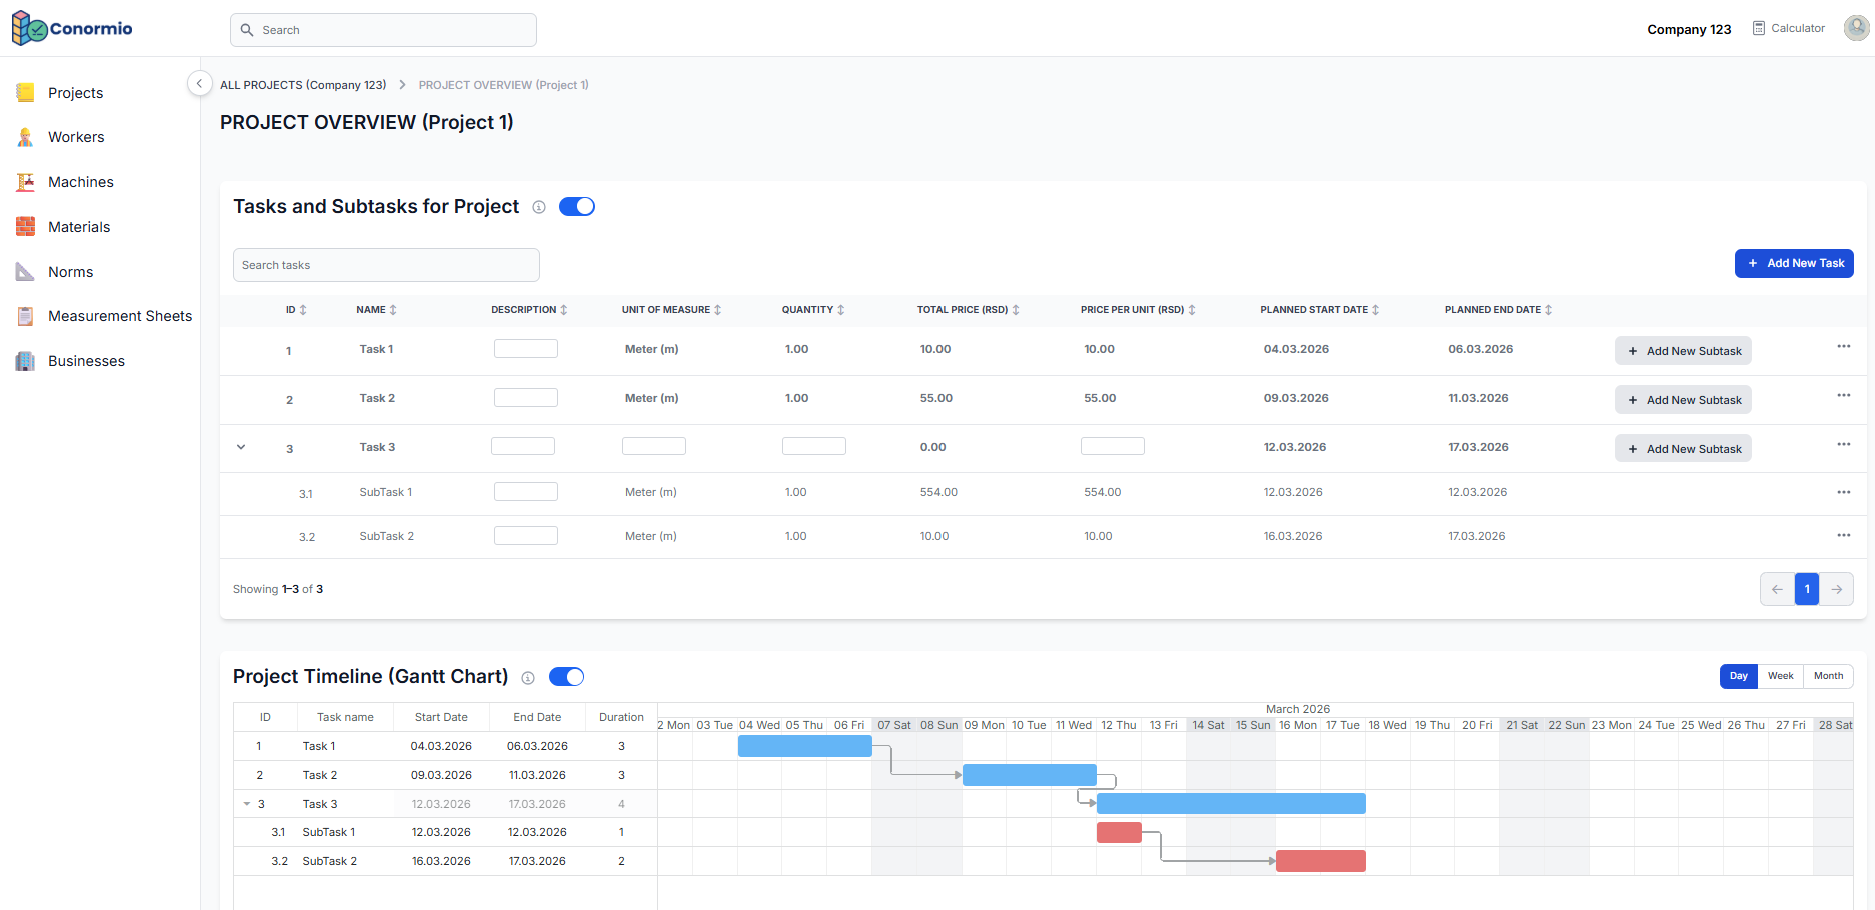Collapse Task 3 row in Gantt chart
The width and height of the screenshot is (1875, 910).
pyautogui.click(x=247, y=804)
